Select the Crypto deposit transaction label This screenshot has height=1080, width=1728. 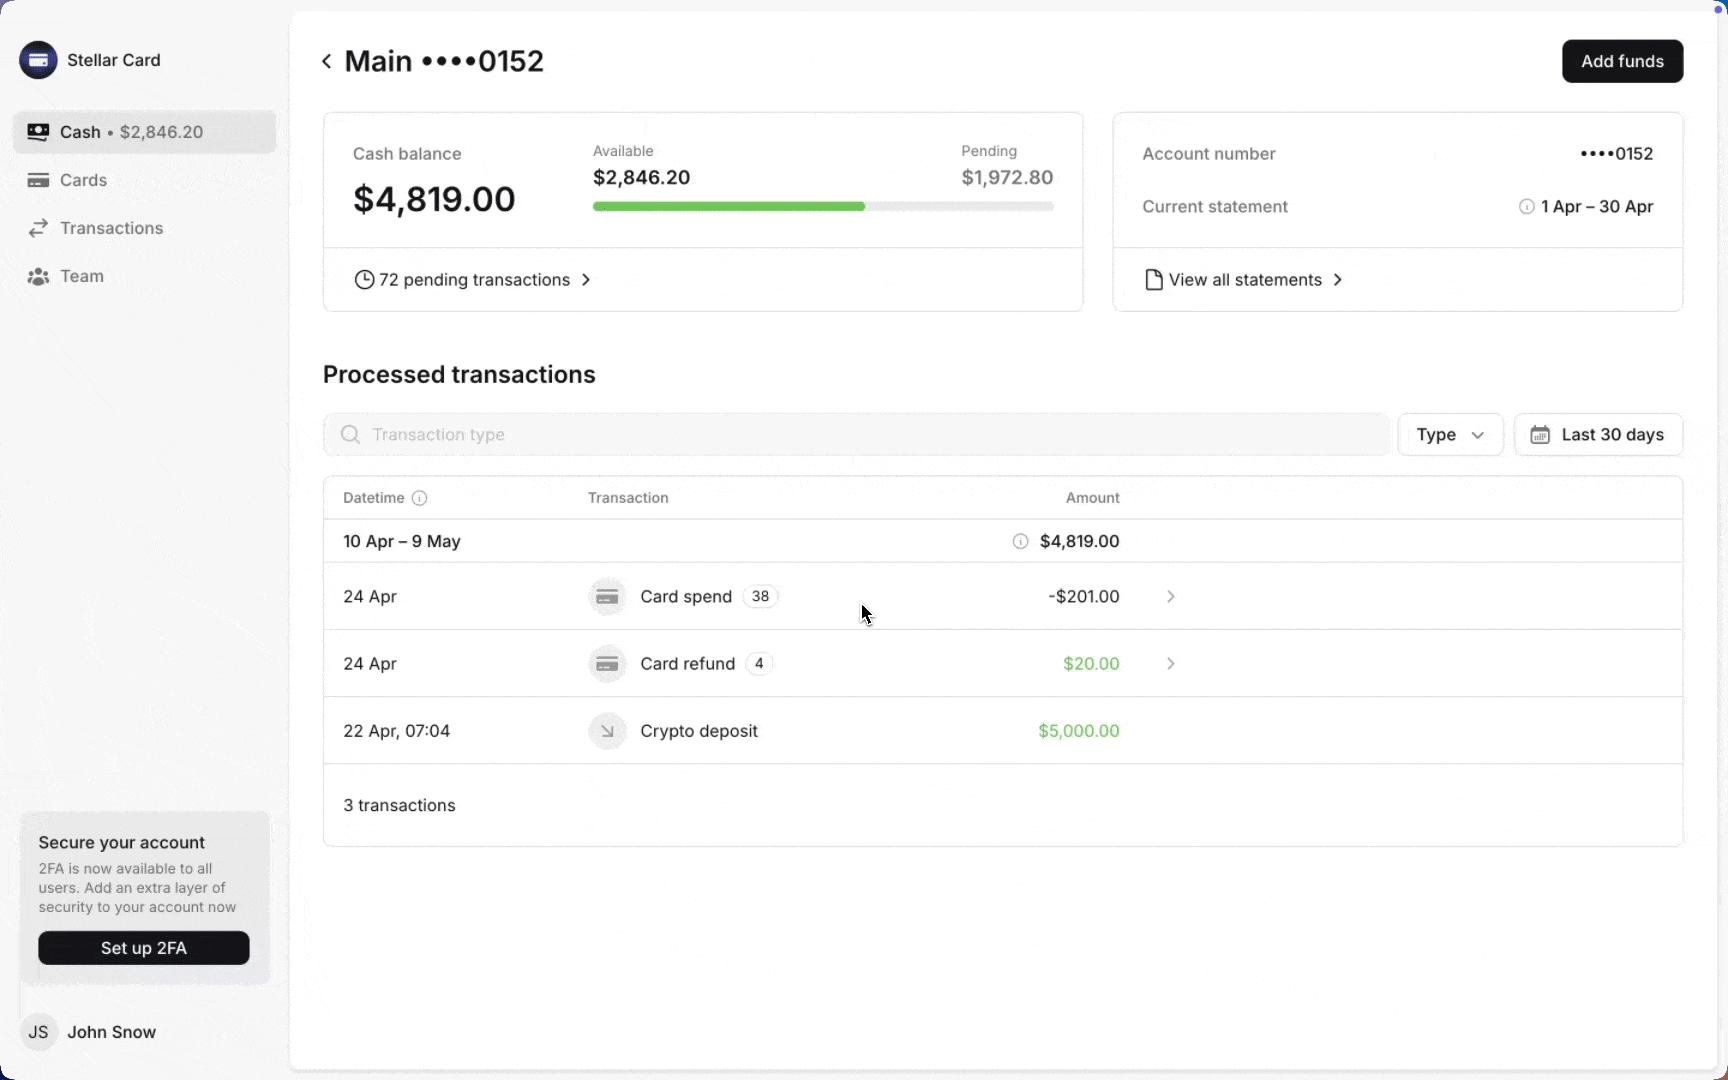click(x=699, y=731)
